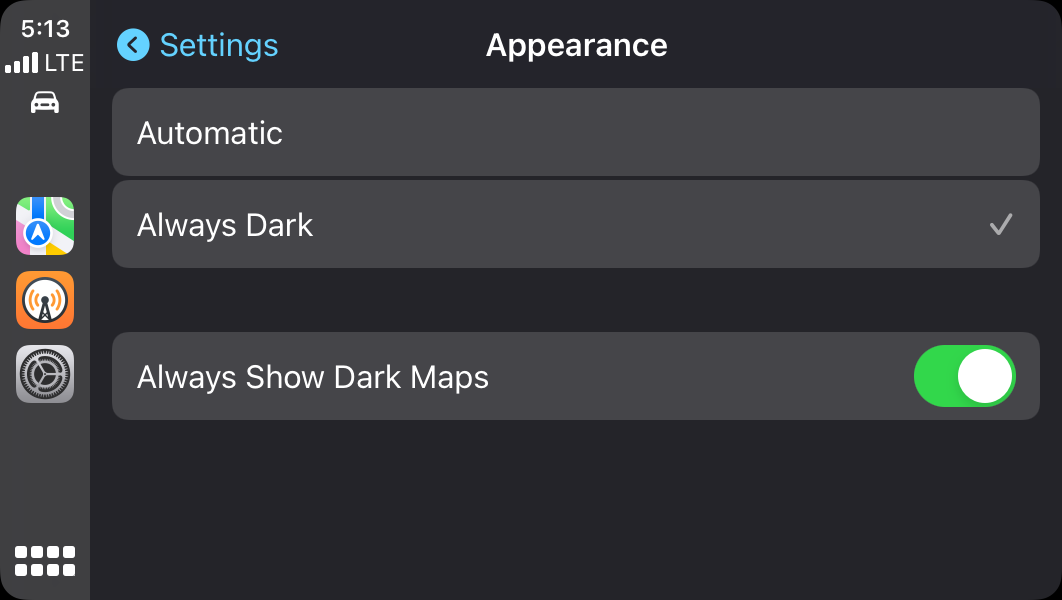
Task: Click the car icon in status area
Action: [45, 102]
